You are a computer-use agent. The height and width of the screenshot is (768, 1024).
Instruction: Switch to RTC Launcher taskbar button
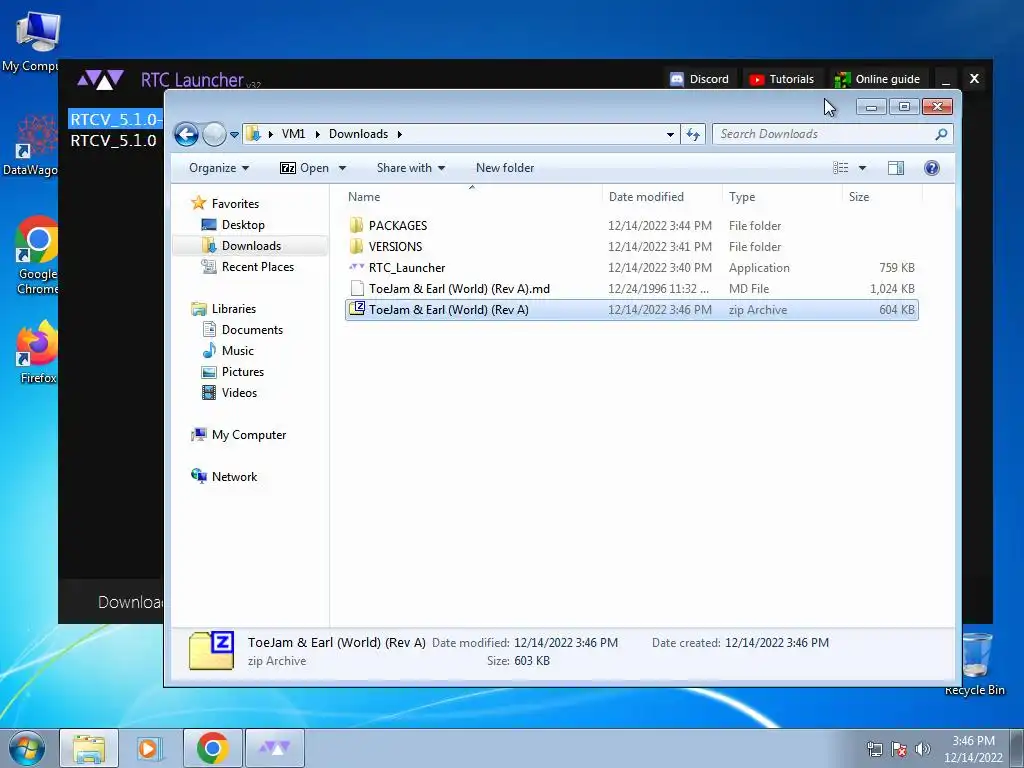(275, 748)
